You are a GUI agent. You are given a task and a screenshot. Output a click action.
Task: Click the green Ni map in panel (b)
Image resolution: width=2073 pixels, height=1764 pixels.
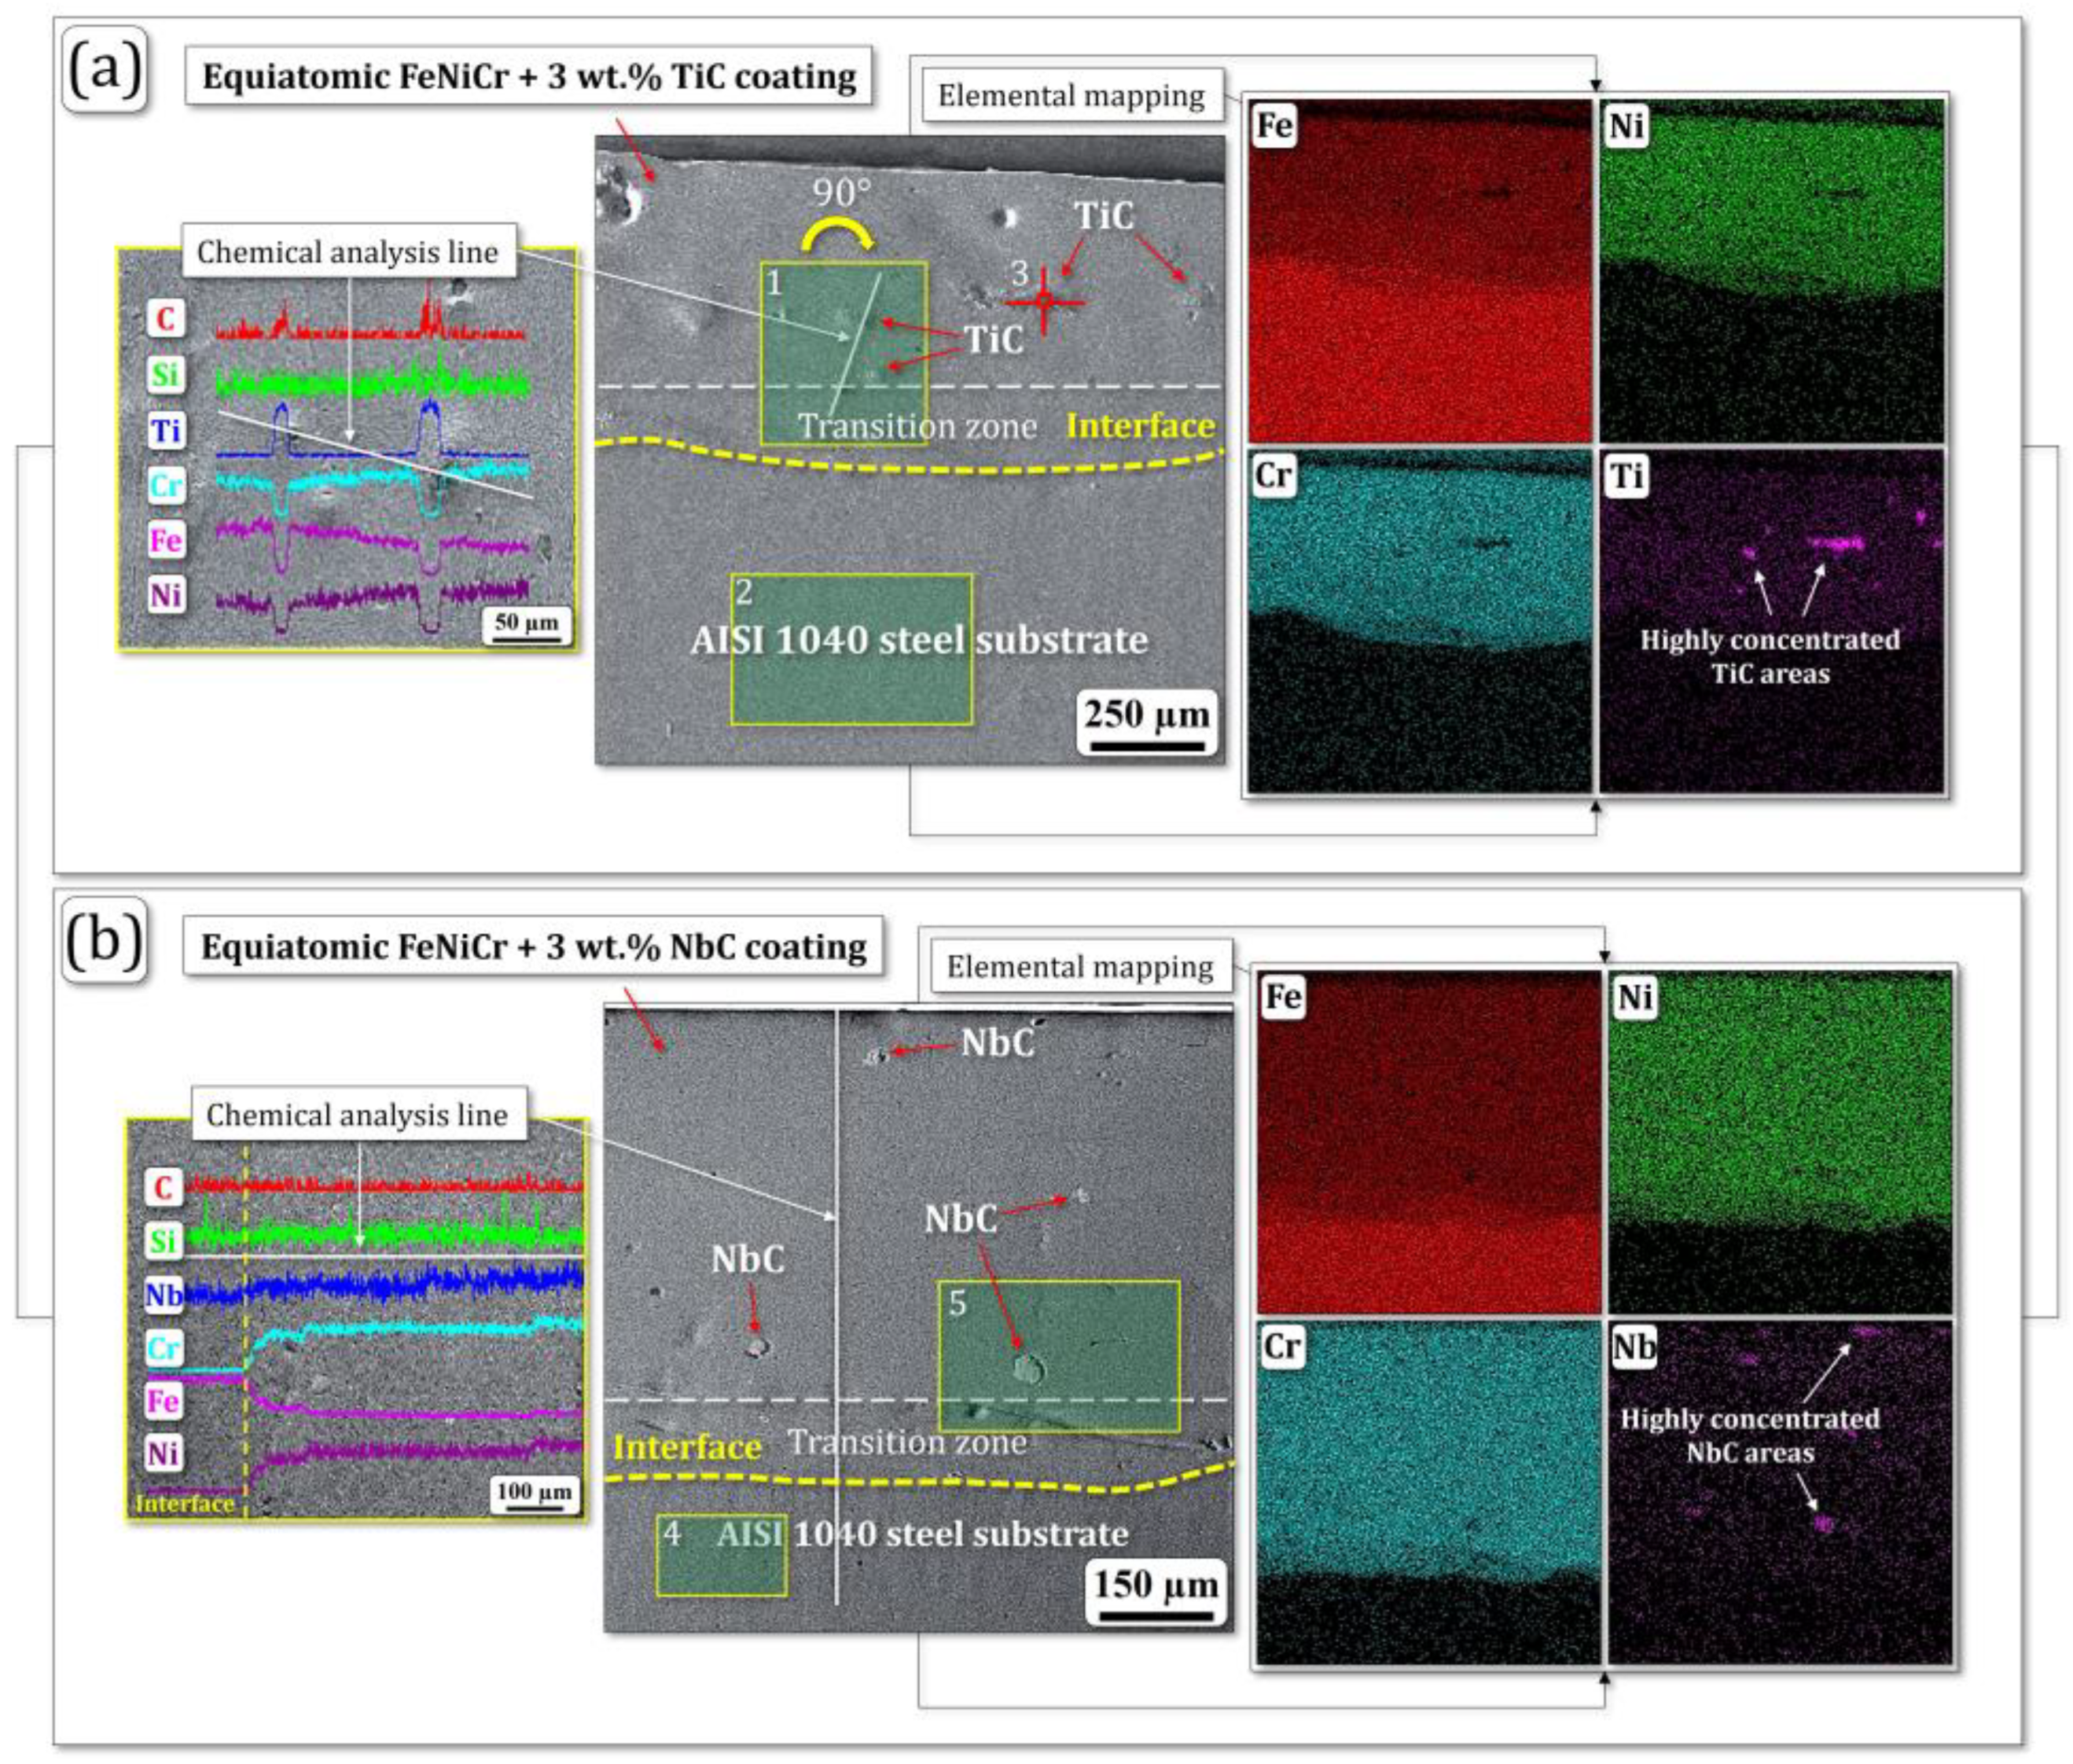[x=1779, y=1142]
